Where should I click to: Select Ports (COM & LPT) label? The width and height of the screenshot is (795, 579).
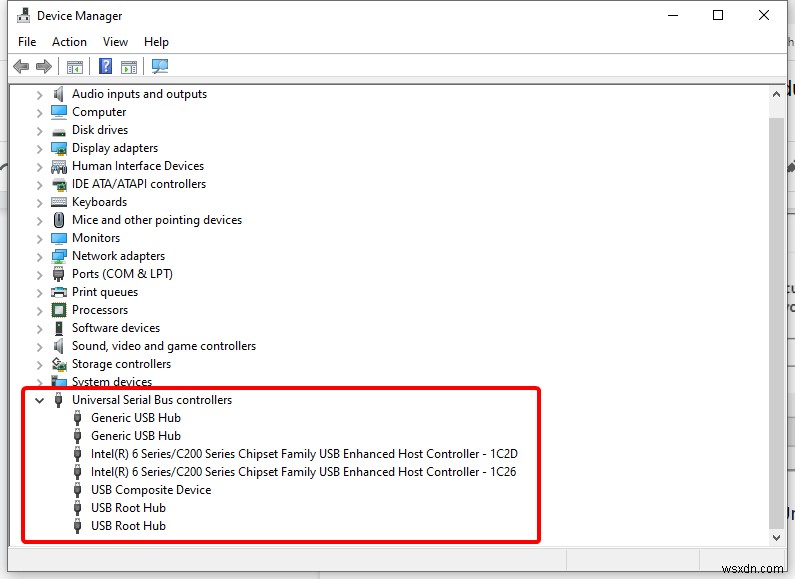(x=122, y=274)
